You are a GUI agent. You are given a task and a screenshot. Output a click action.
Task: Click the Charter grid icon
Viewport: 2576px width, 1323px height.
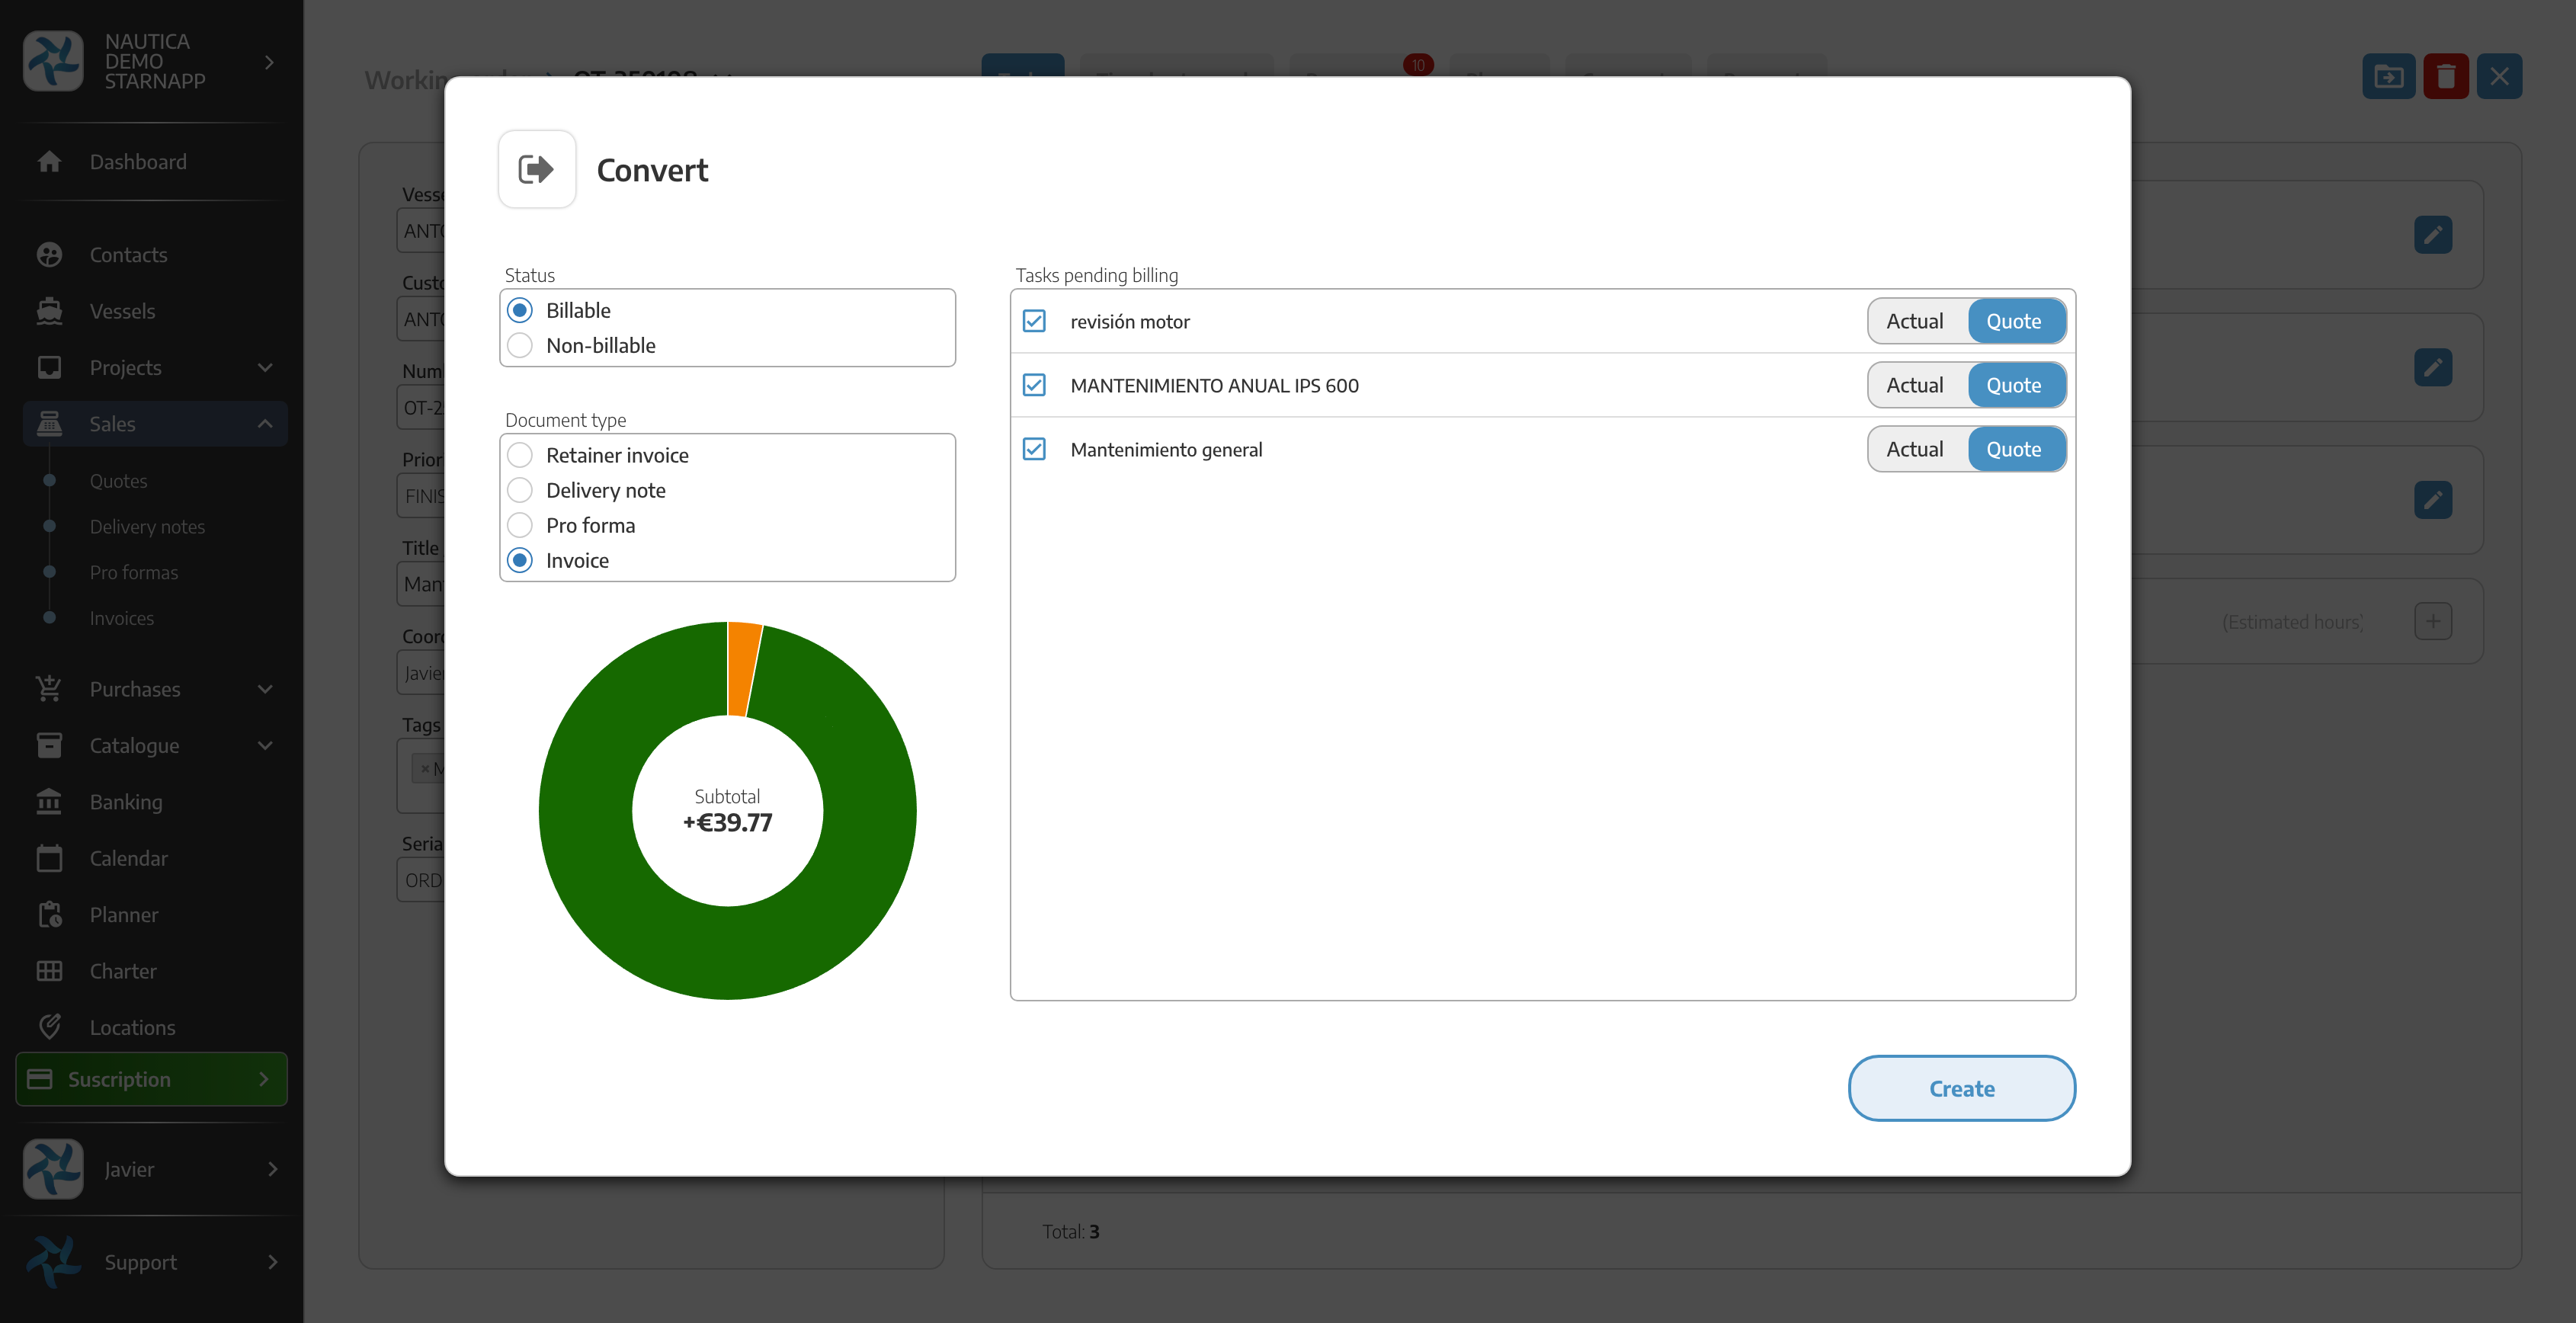[x=49, y=971]
